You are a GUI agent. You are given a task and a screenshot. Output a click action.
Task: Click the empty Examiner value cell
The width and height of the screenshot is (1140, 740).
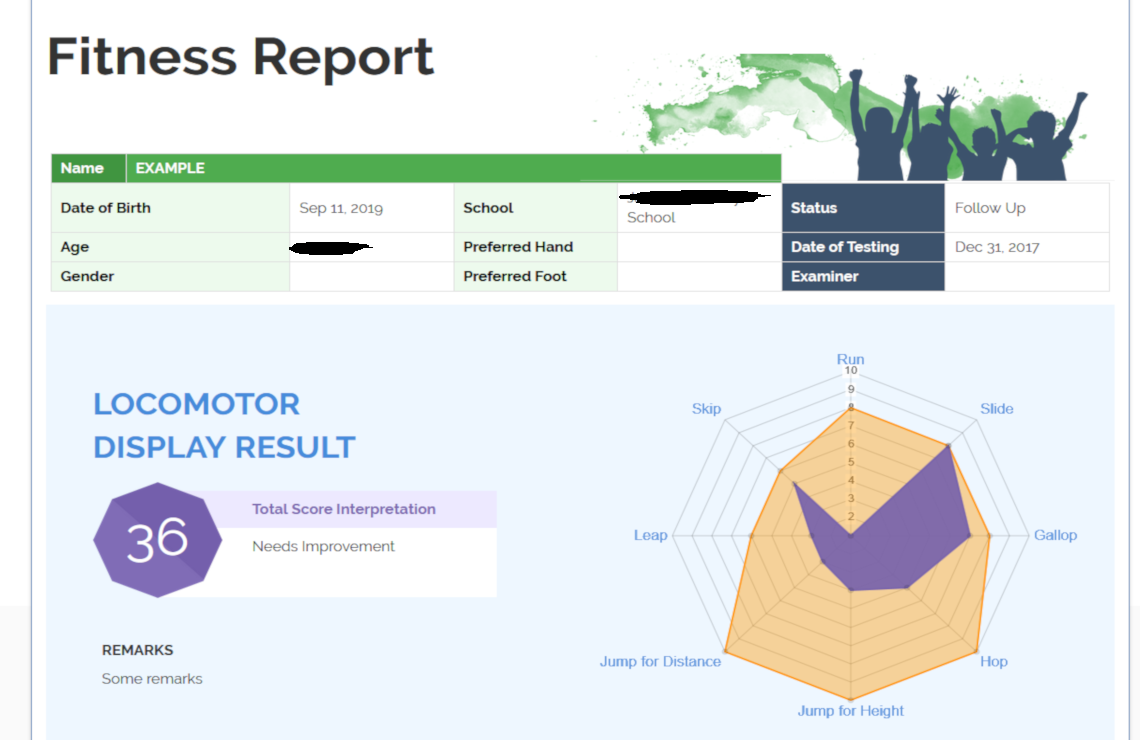(1026, 276)
